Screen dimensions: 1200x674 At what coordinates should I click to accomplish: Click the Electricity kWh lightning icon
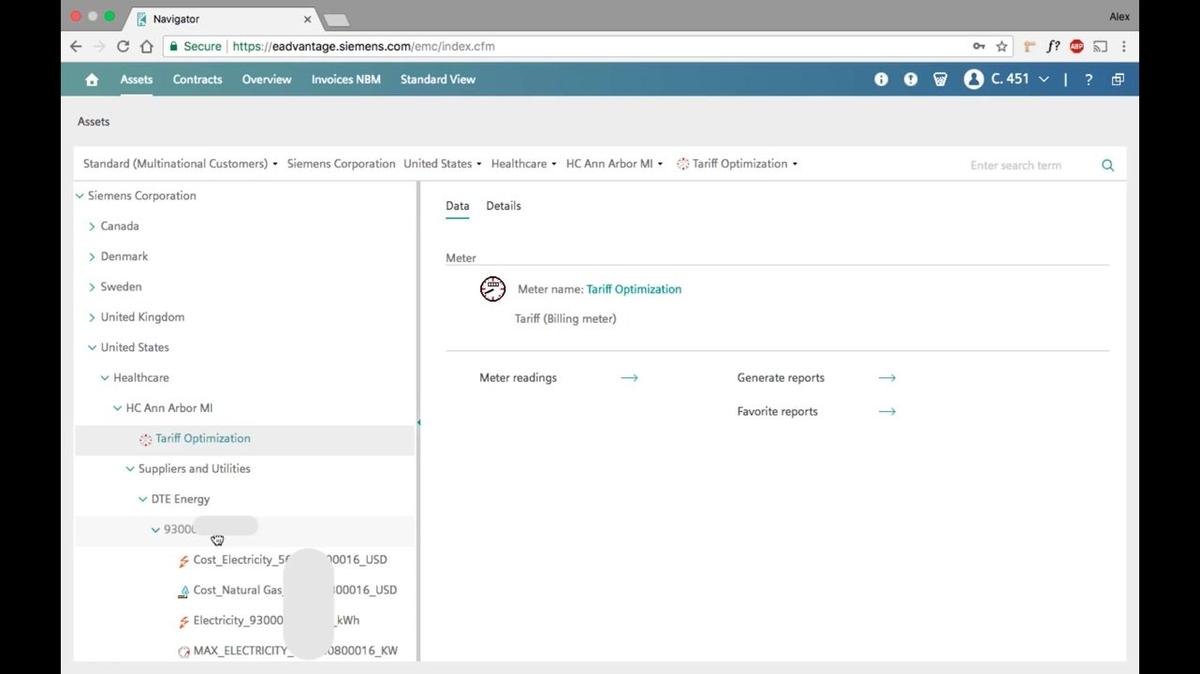(184, 621)
